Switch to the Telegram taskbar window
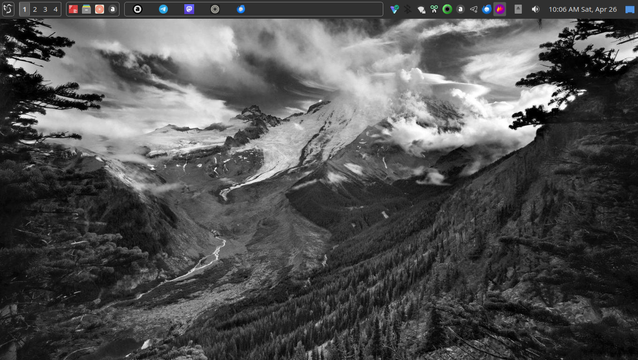This screenshot has height=360, width=638. [163, 9]
